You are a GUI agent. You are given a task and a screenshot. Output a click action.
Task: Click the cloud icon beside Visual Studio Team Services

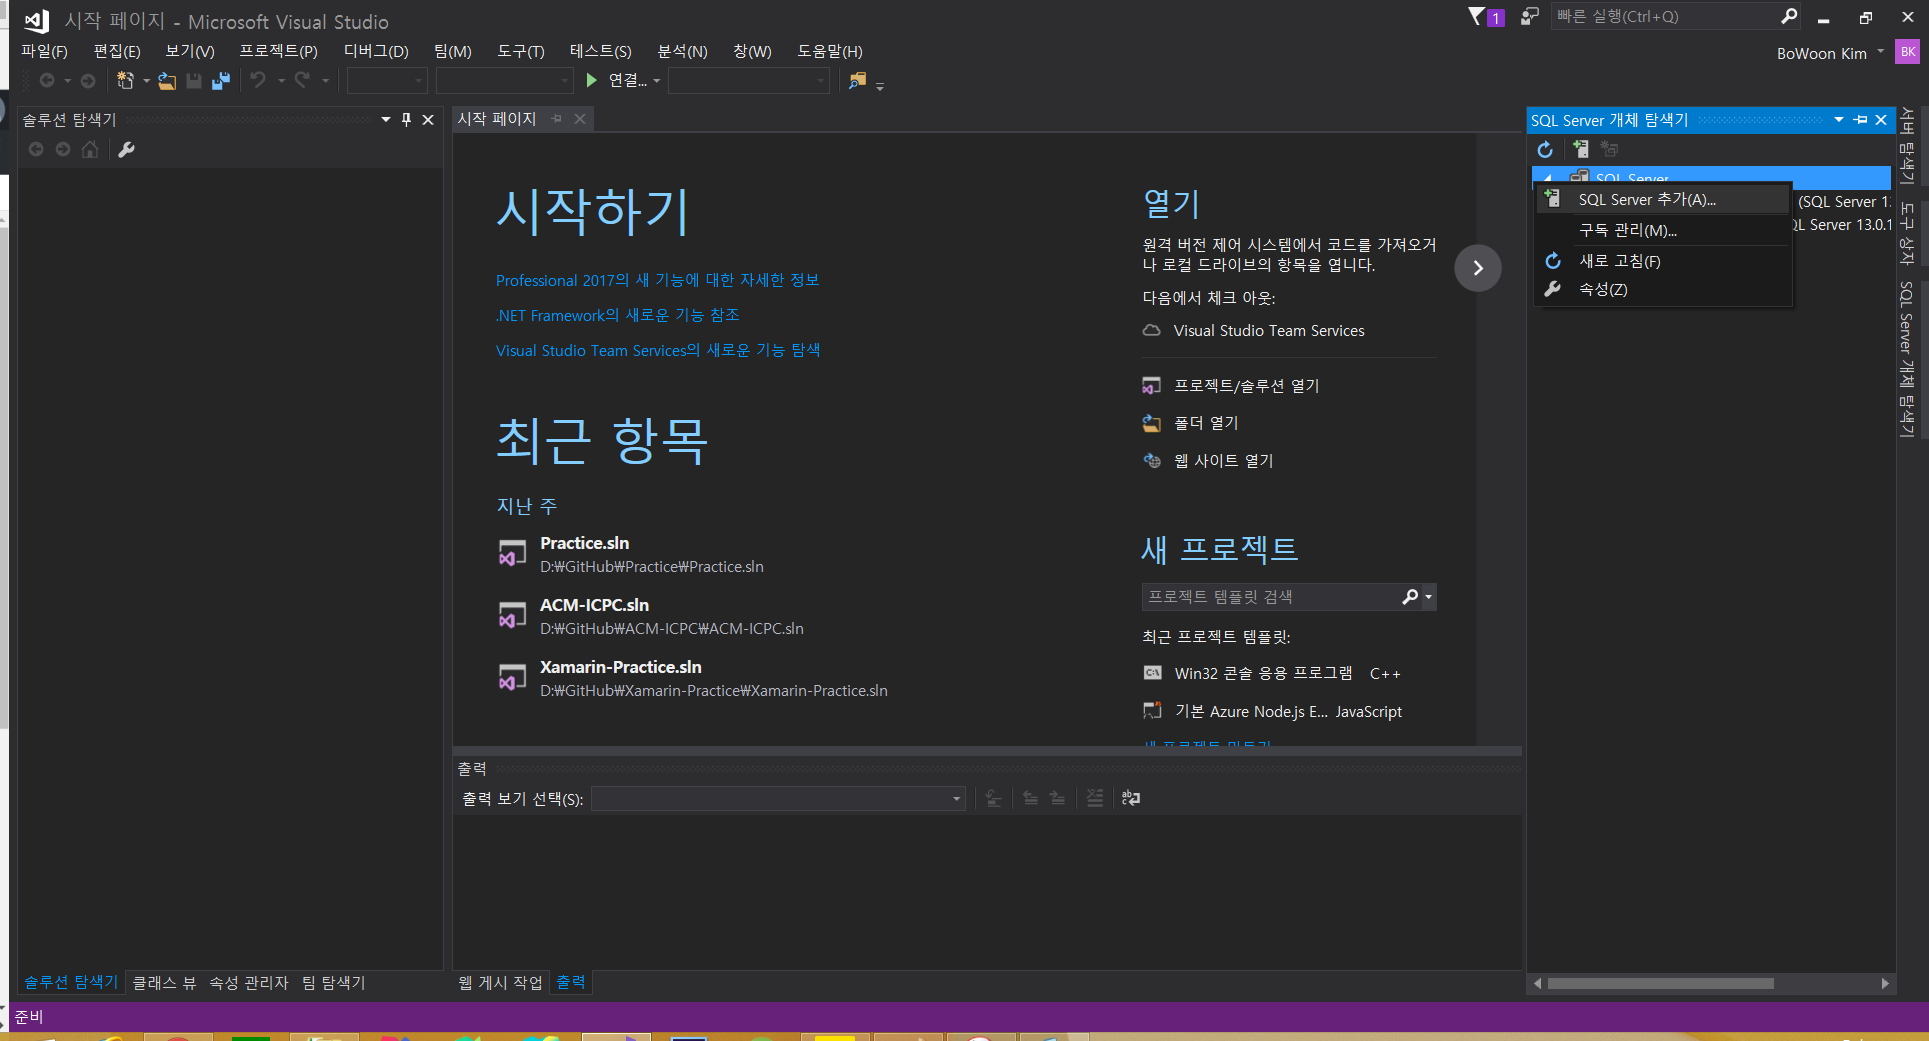coord(1152,330)
